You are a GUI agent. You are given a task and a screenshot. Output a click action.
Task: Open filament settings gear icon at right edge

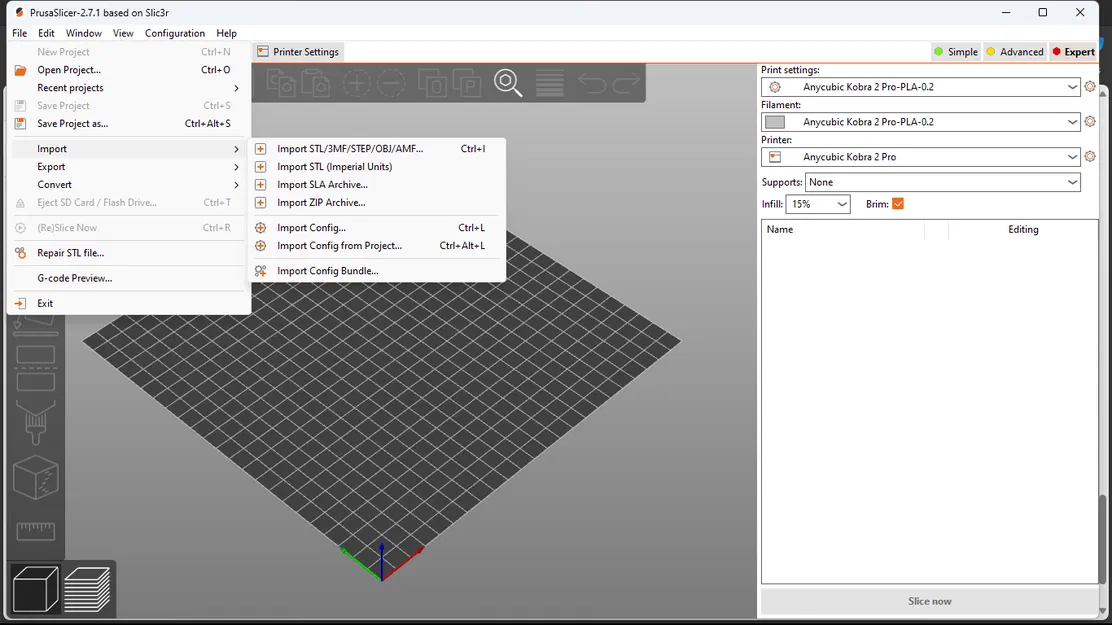point(1090,121)
